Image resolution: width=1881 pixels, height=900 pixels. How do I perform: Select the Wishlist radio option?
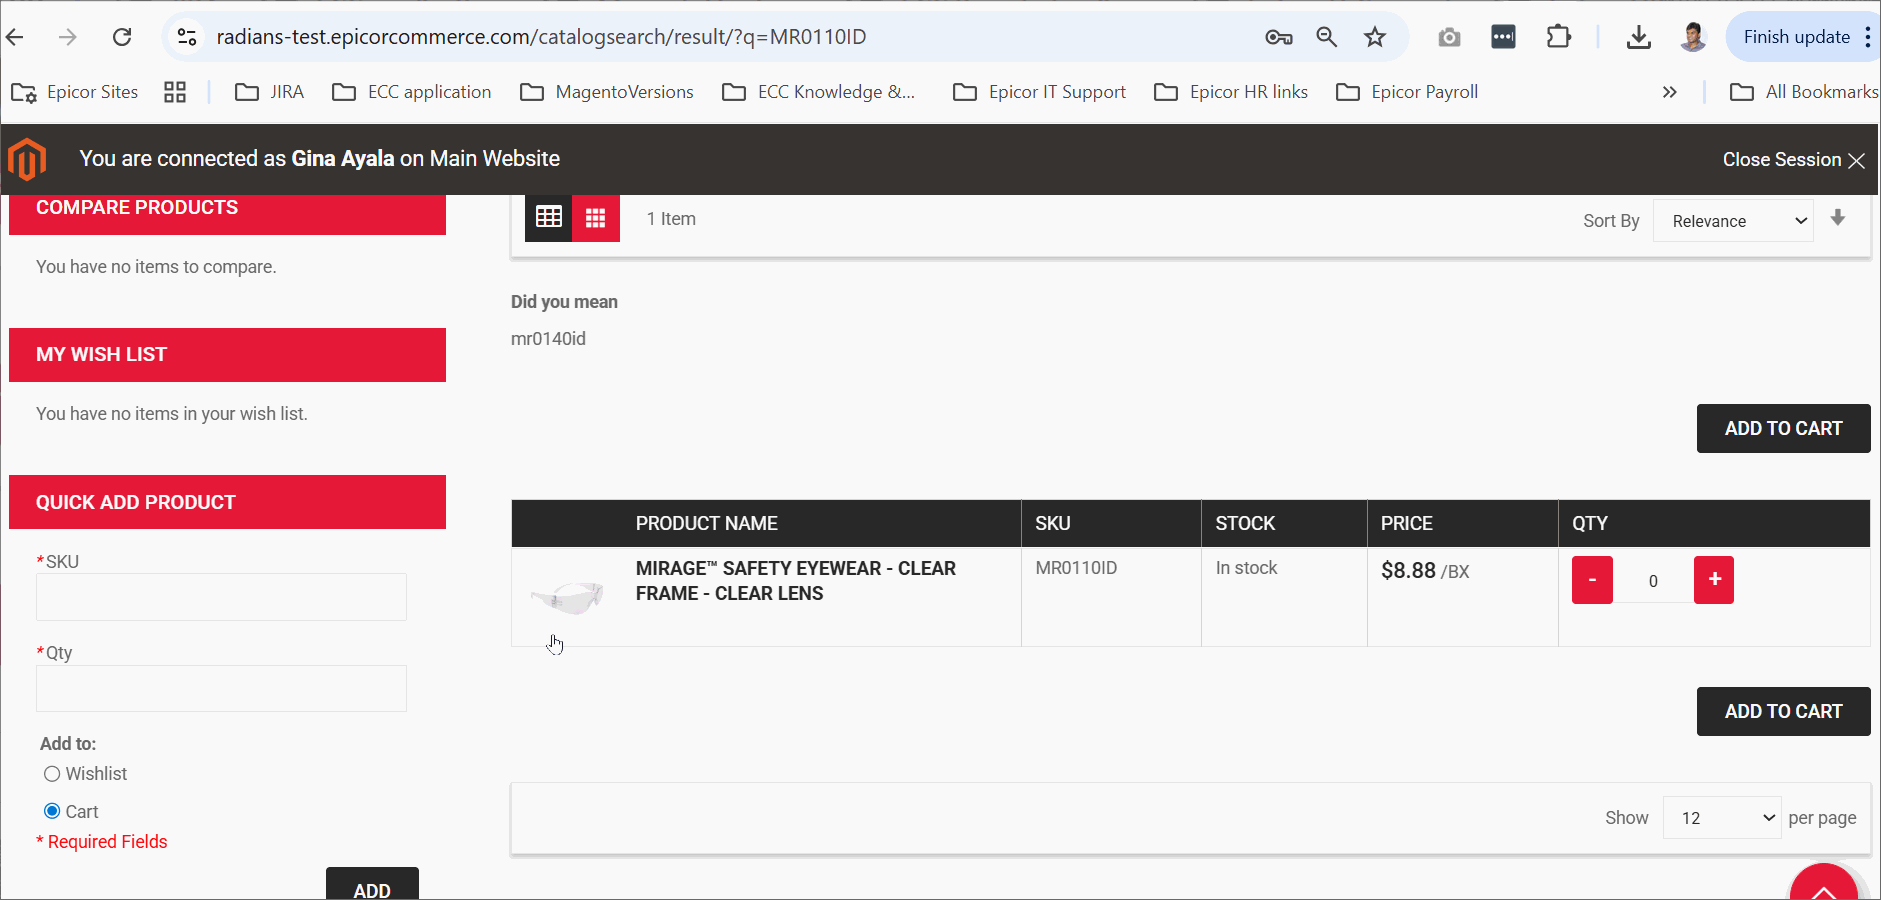pyautogui.click(x=52, y=774)
